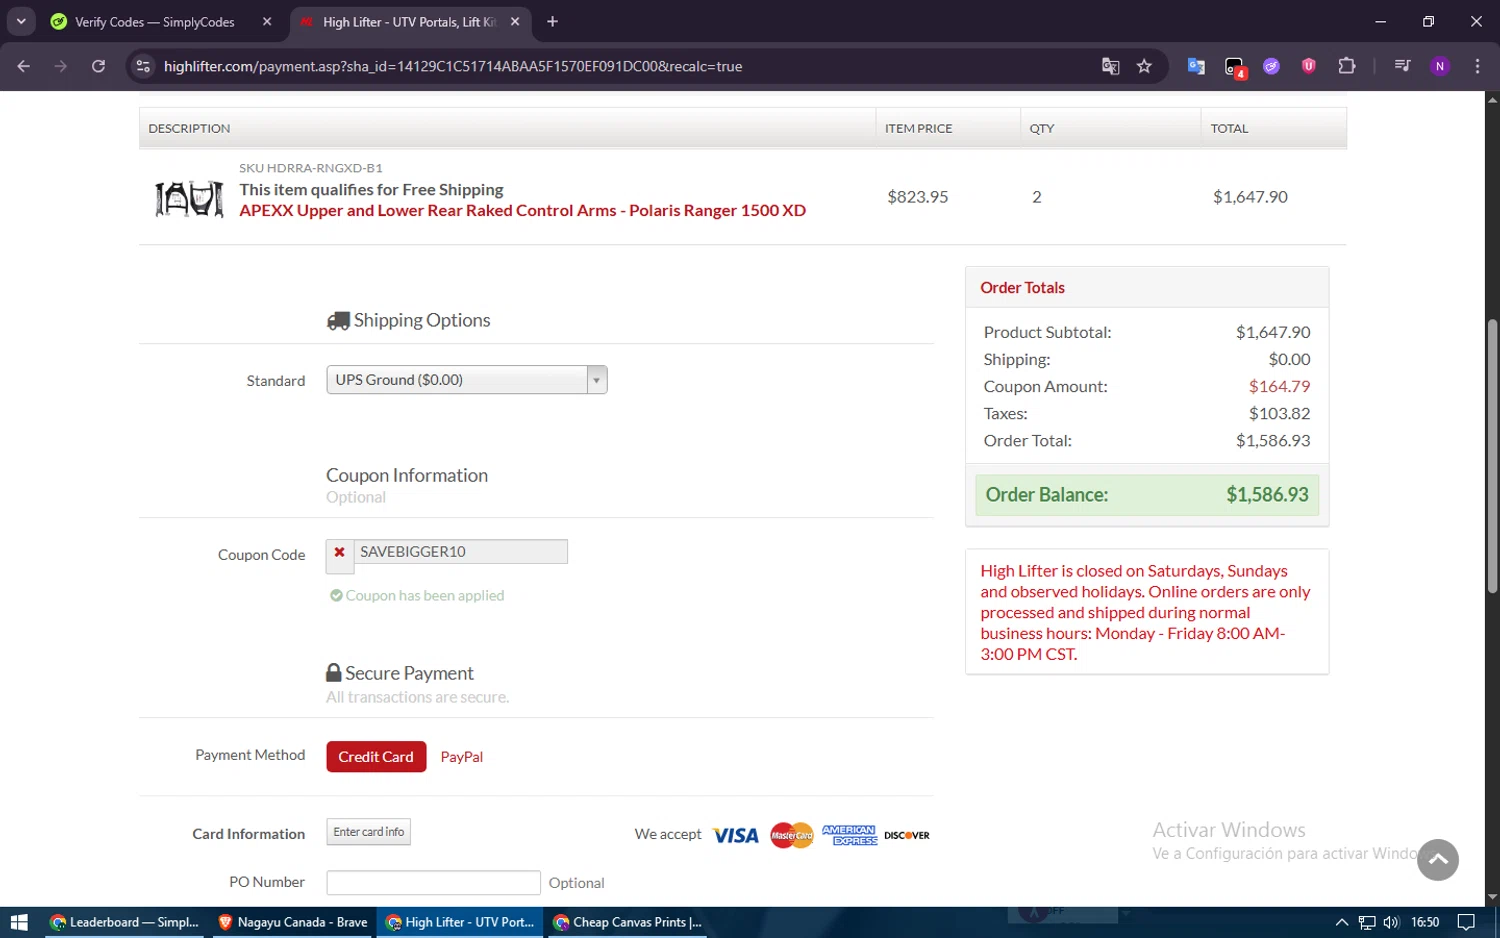1500x938 pixels.
Task: Choose PayPal payment method
Action: [462, 757]
